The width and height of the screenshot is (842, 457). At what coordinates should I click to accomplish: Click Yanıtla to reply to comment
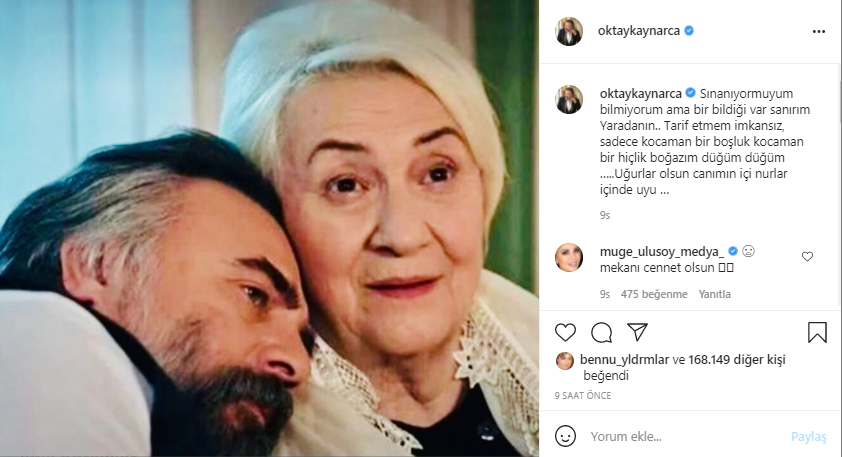pyautogui.click(x=715, y=294)
